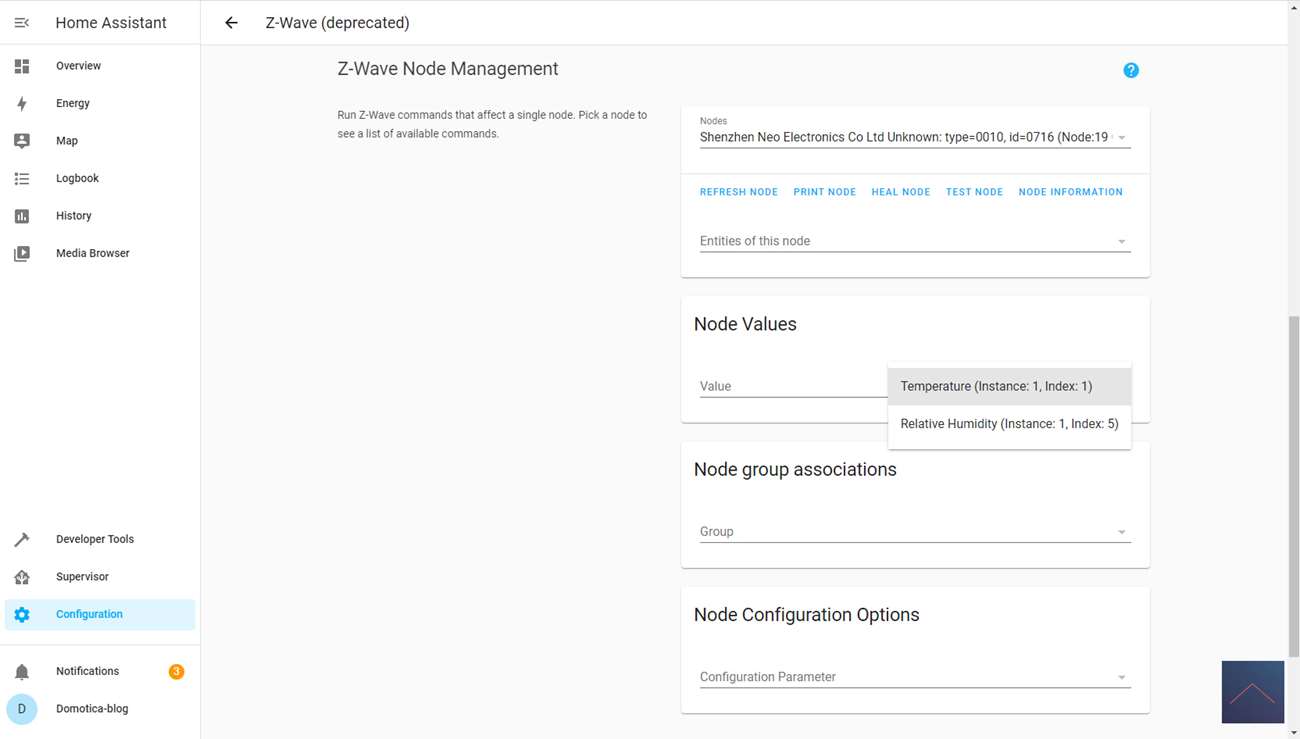Open Developer Tools hammer icon
The image size is (1300, 739).
click(x=22, y=539)
